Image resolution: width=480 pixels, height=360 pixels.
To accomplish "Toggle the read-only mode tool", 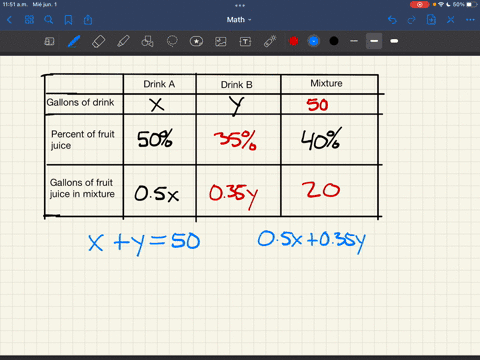I will click(49, 41).
